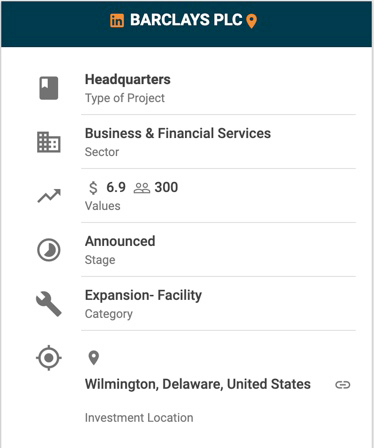Viewport: 374px width, 448px height.
Task: Select the book icon for Type of Project
Action: pos(49,88)
